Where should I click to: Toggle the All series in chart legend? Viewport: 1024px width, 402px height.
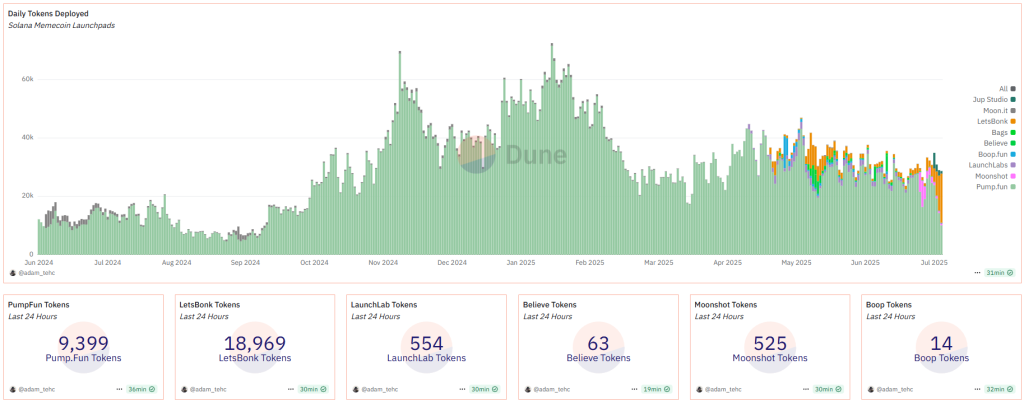pyautogui.click(x=1007, y=88)
